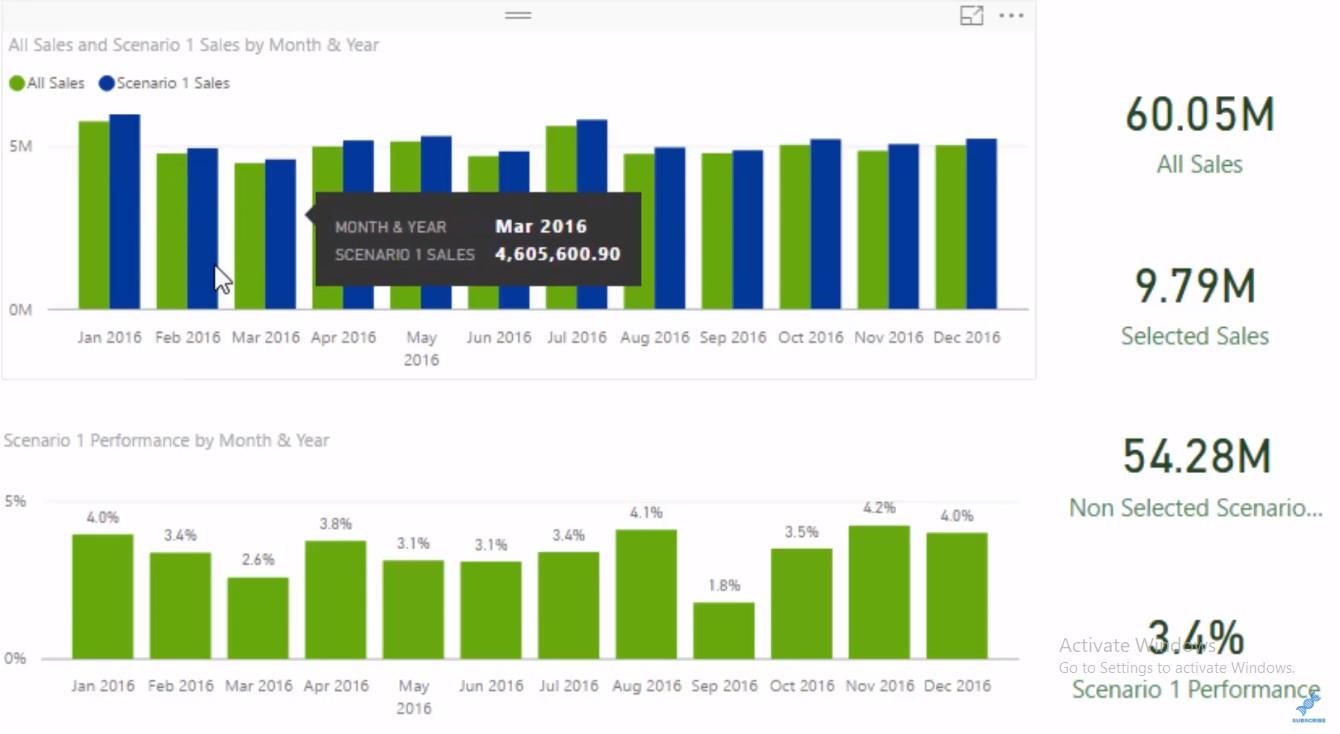Select Oct 2016 green All Sales bar

coord(795,227)
